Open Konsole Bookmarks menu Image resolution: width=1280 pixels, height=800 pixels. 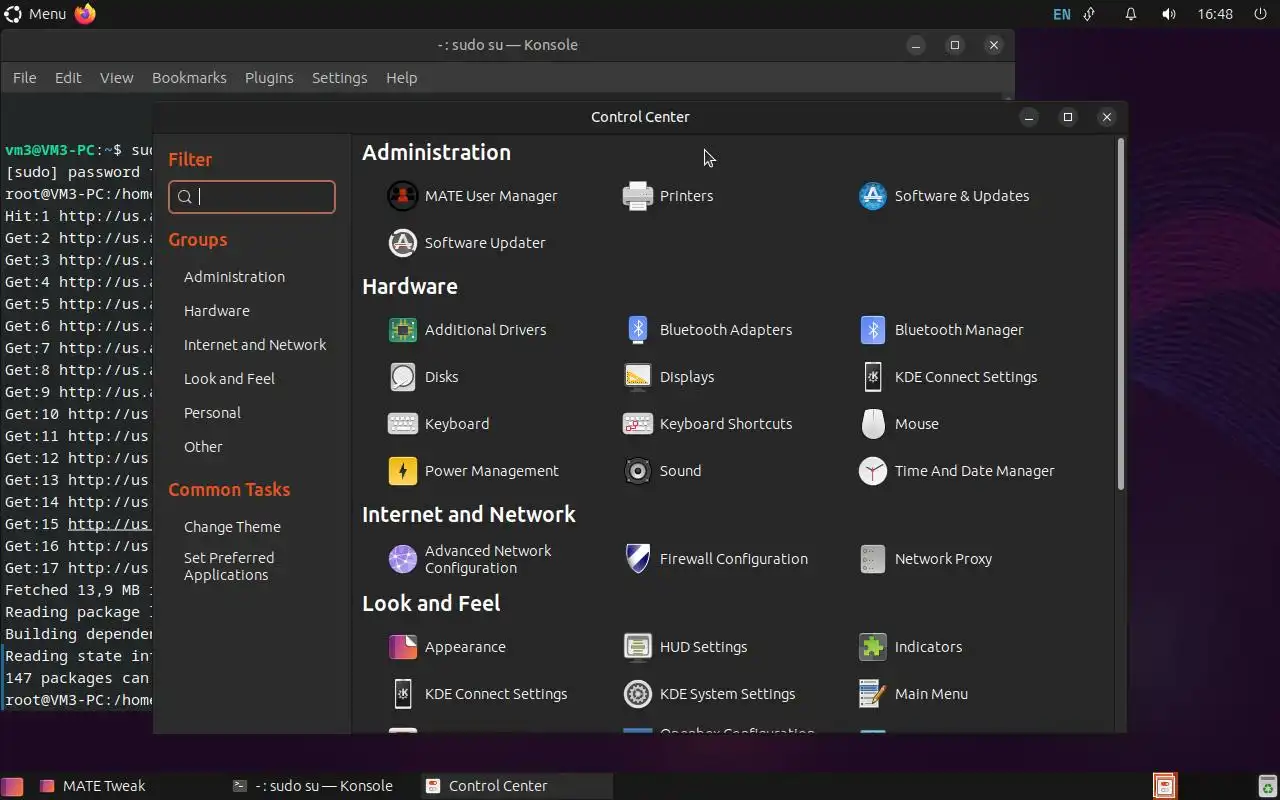(x=189, y=78)
